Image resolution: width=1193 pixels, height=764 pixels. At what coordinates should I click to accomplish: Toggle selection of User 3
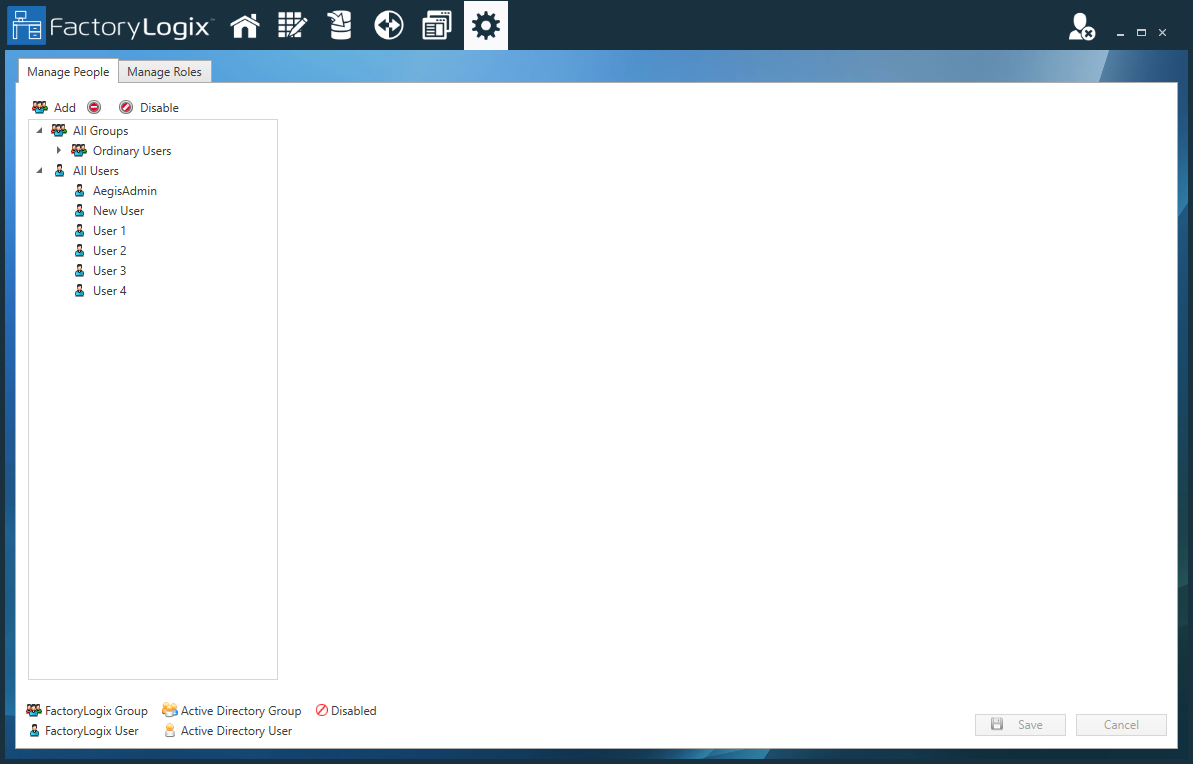click(109, 270)
